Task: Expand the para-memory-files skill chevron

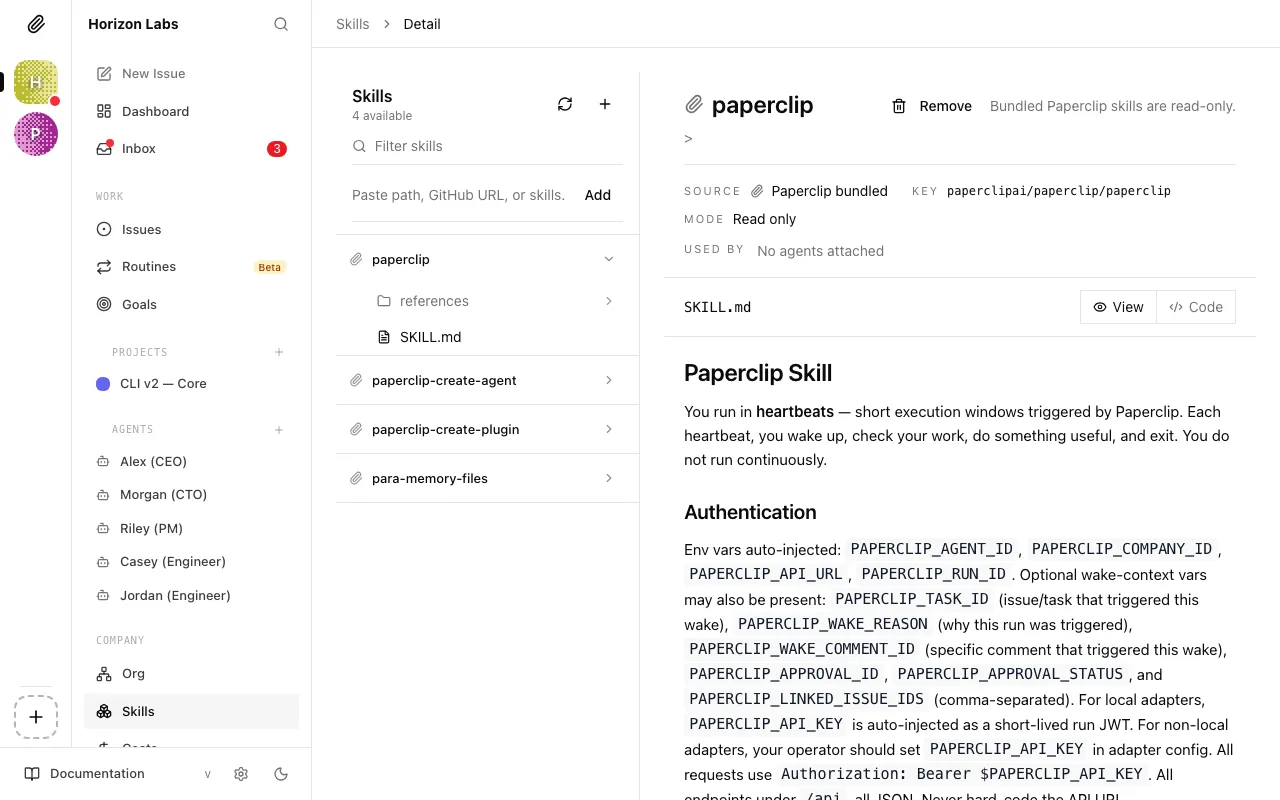Action: [609, 479]
